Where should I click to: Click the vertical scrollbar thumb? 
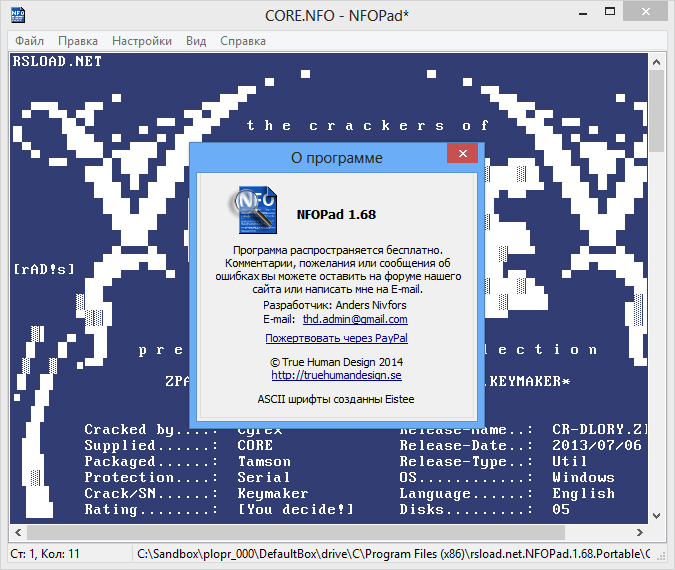tap(656, 111)
